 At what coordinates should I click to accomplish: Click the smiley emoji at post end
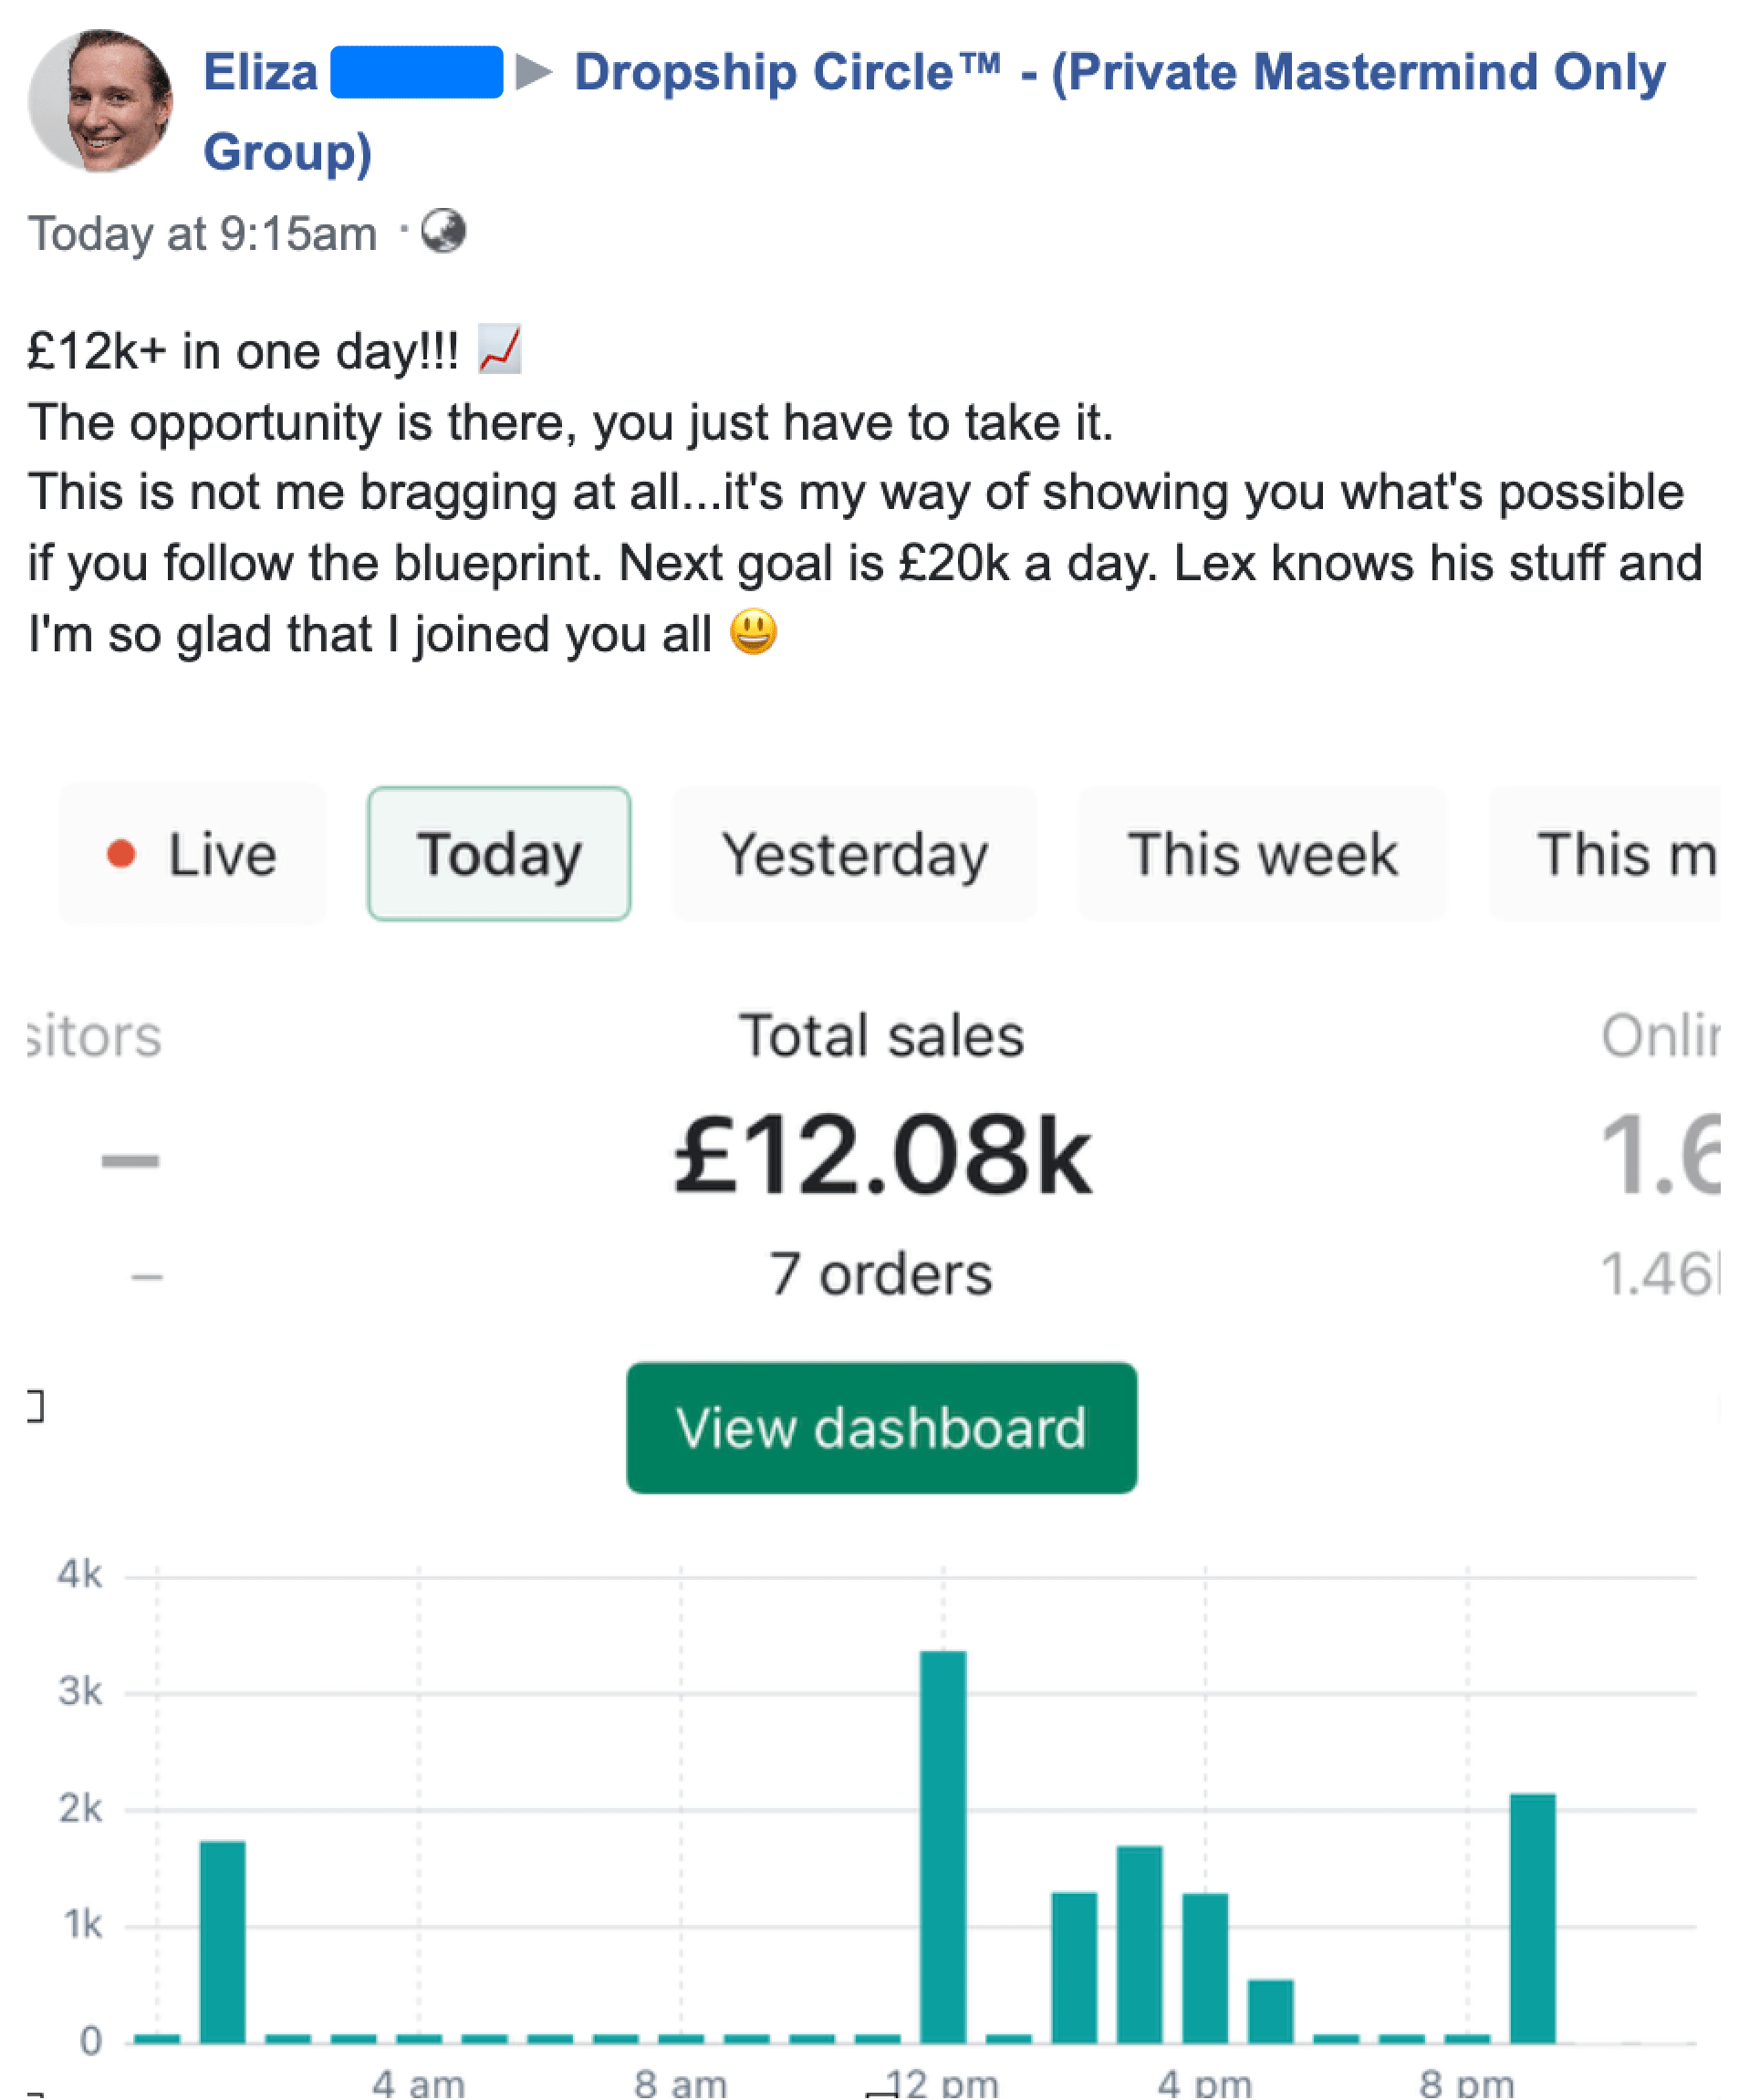pos(753,632)
